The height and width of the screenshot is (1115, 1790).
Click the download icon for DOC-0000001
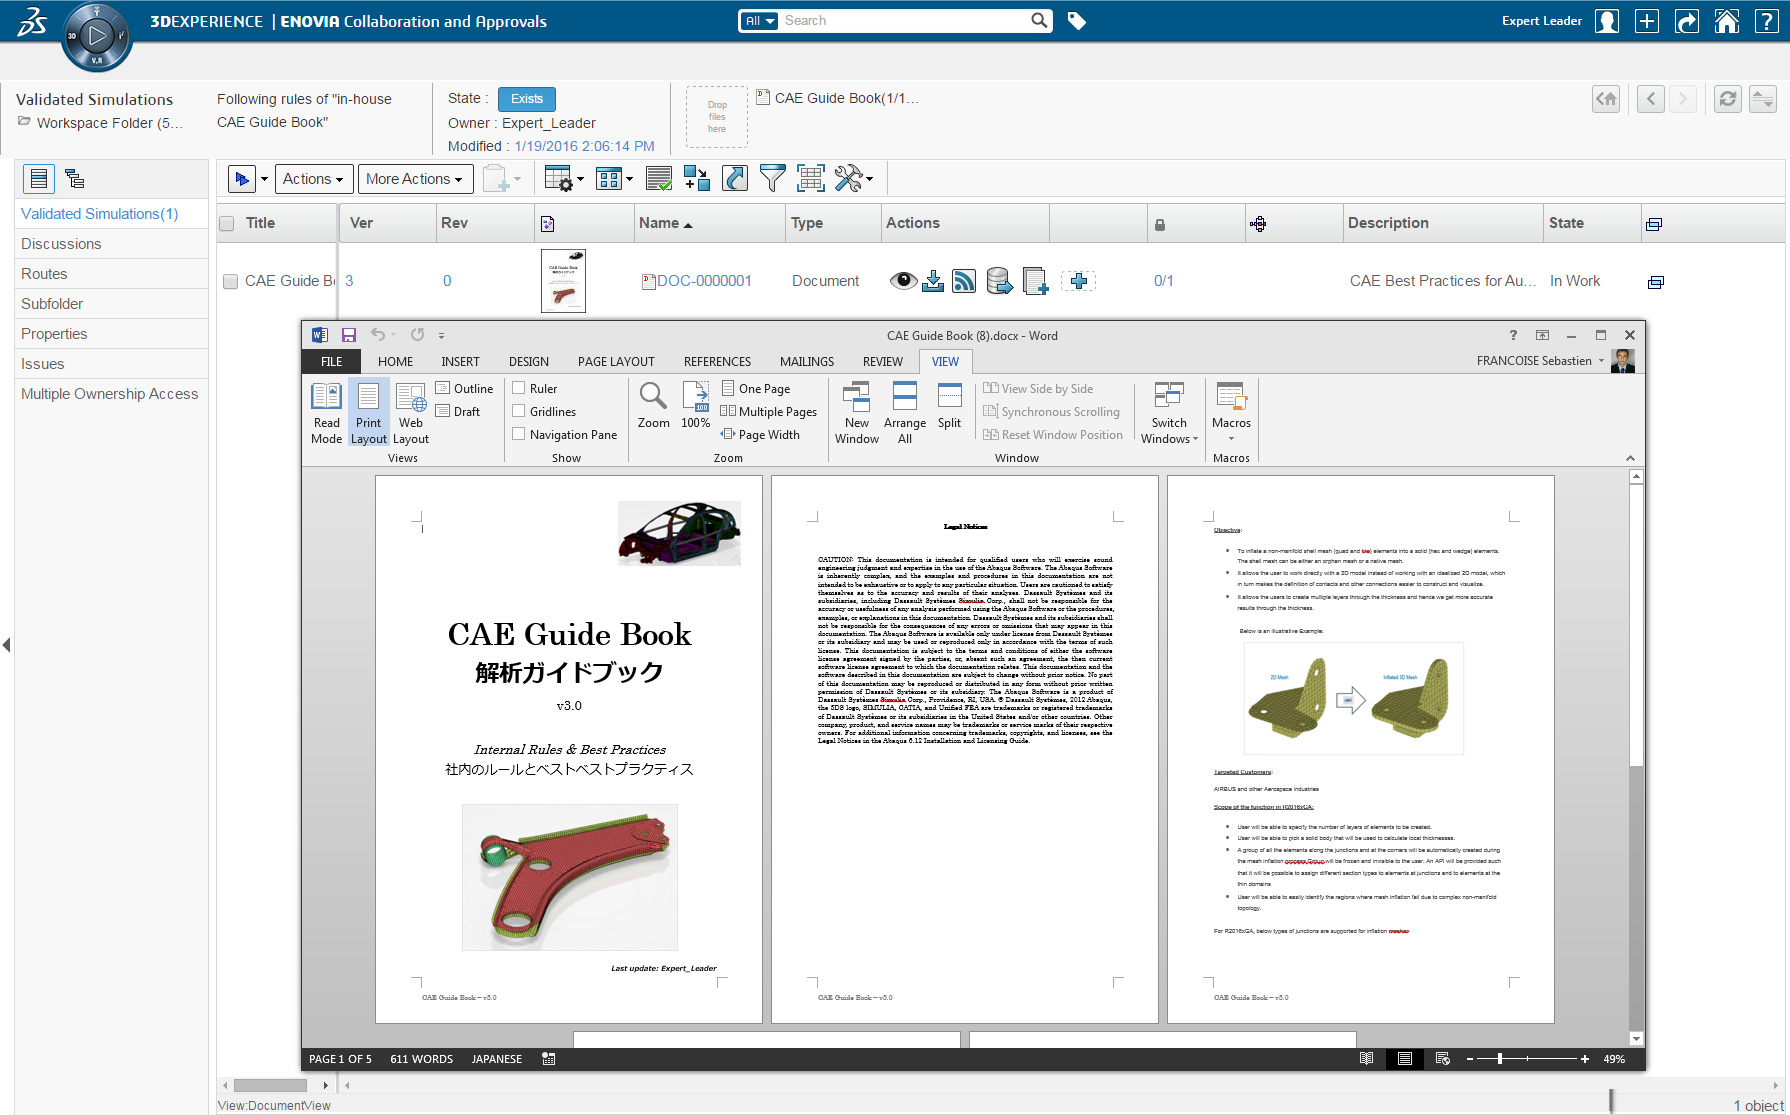933,281
